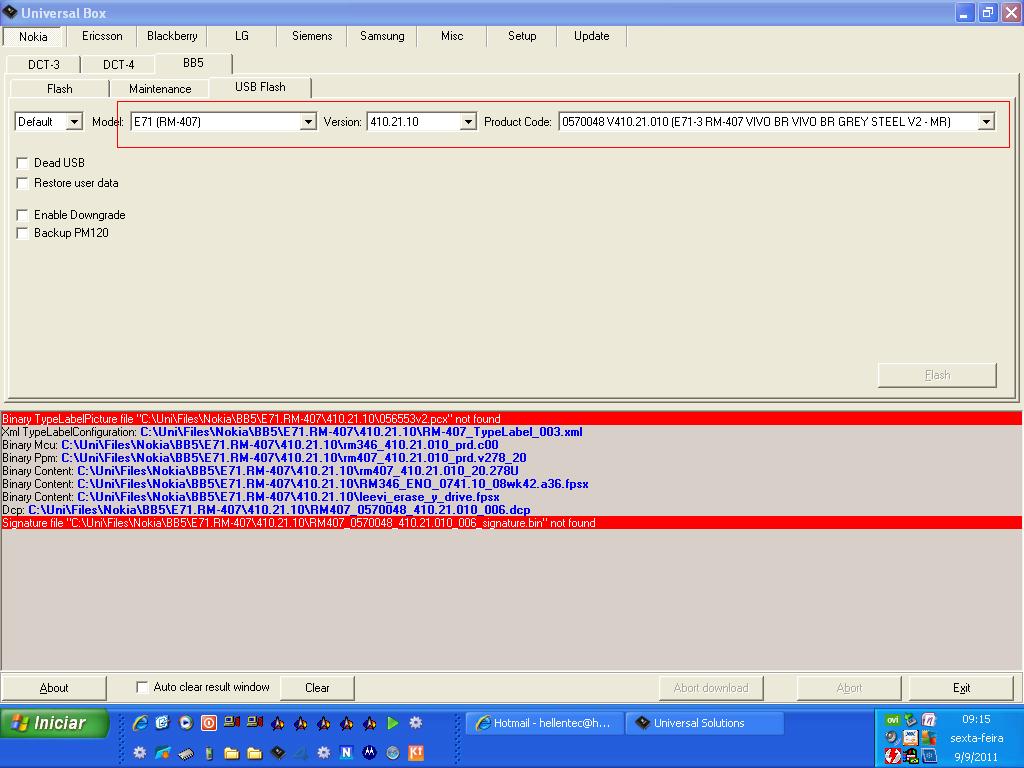Enable Auto clear result window
1024x768 pixels.
[142, 687]
